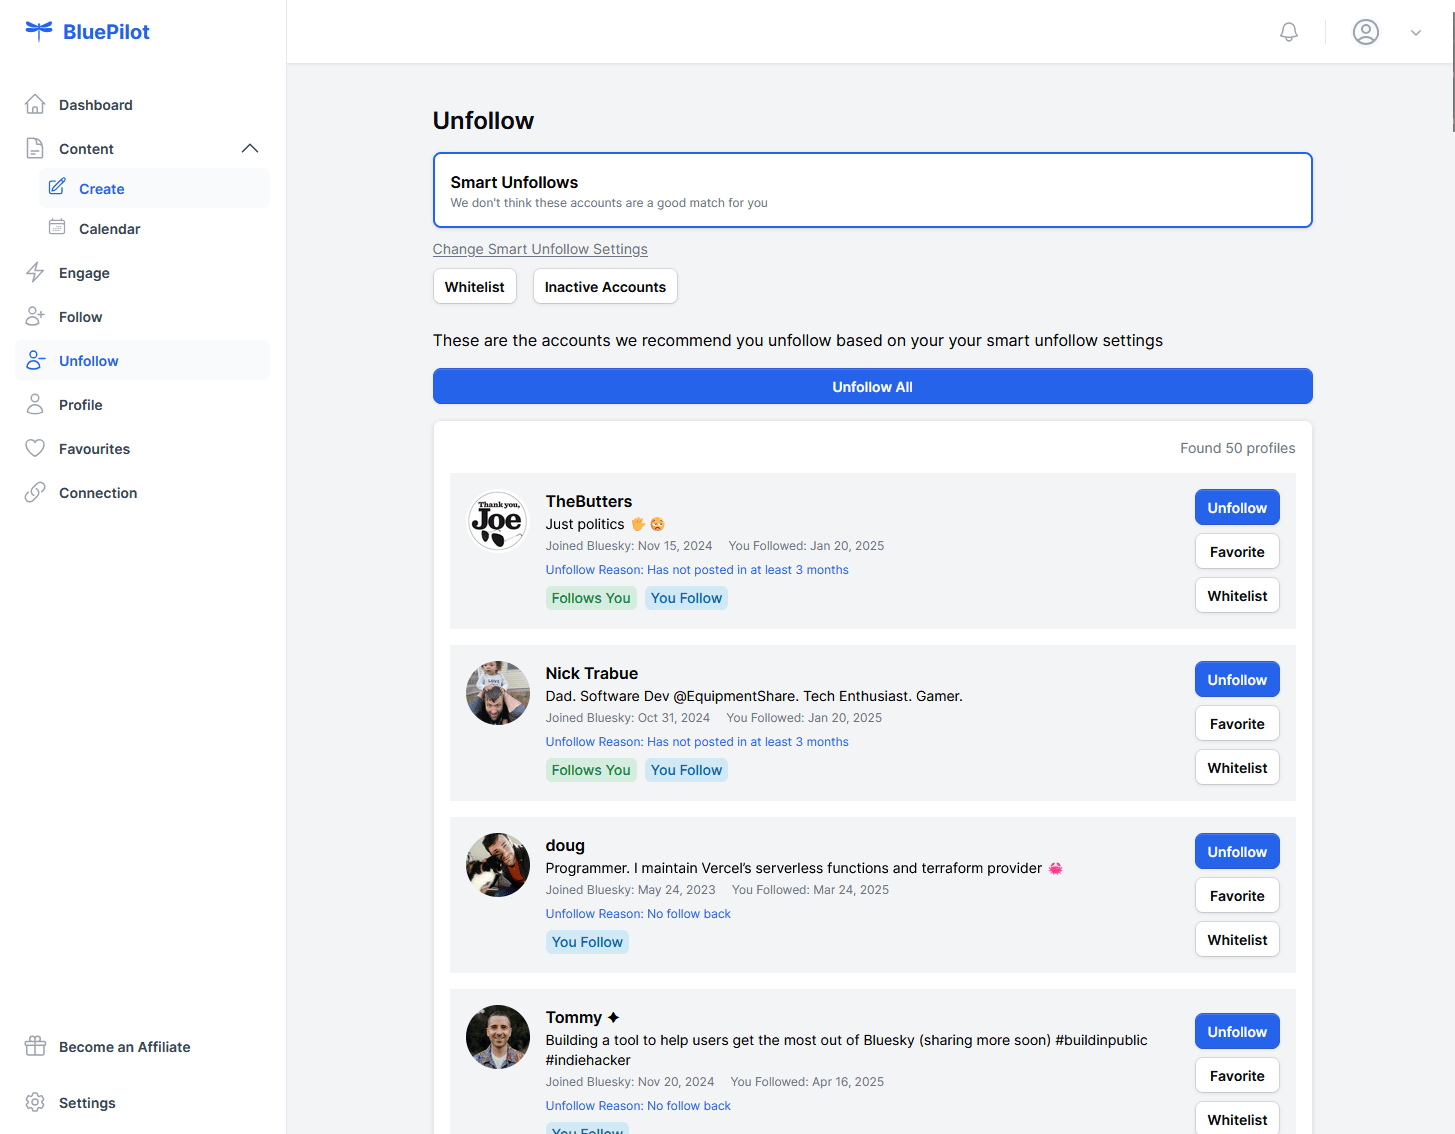Click the Become an Affiliate gift icon
Screen dimensions: 1455x1134
click(35, 1047)
